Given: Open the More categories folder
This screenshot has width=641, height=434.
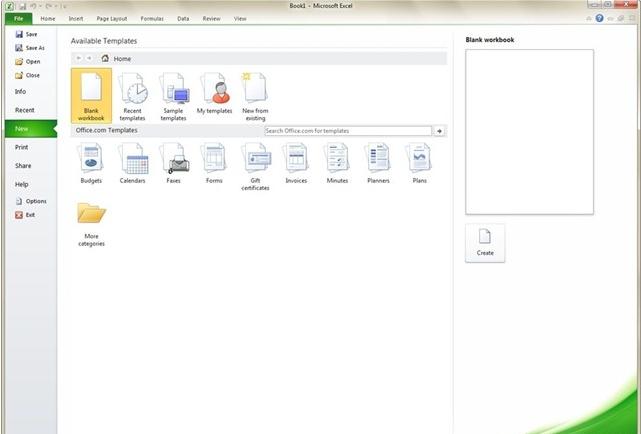Looking at the screenshot, I should (91, 223).
